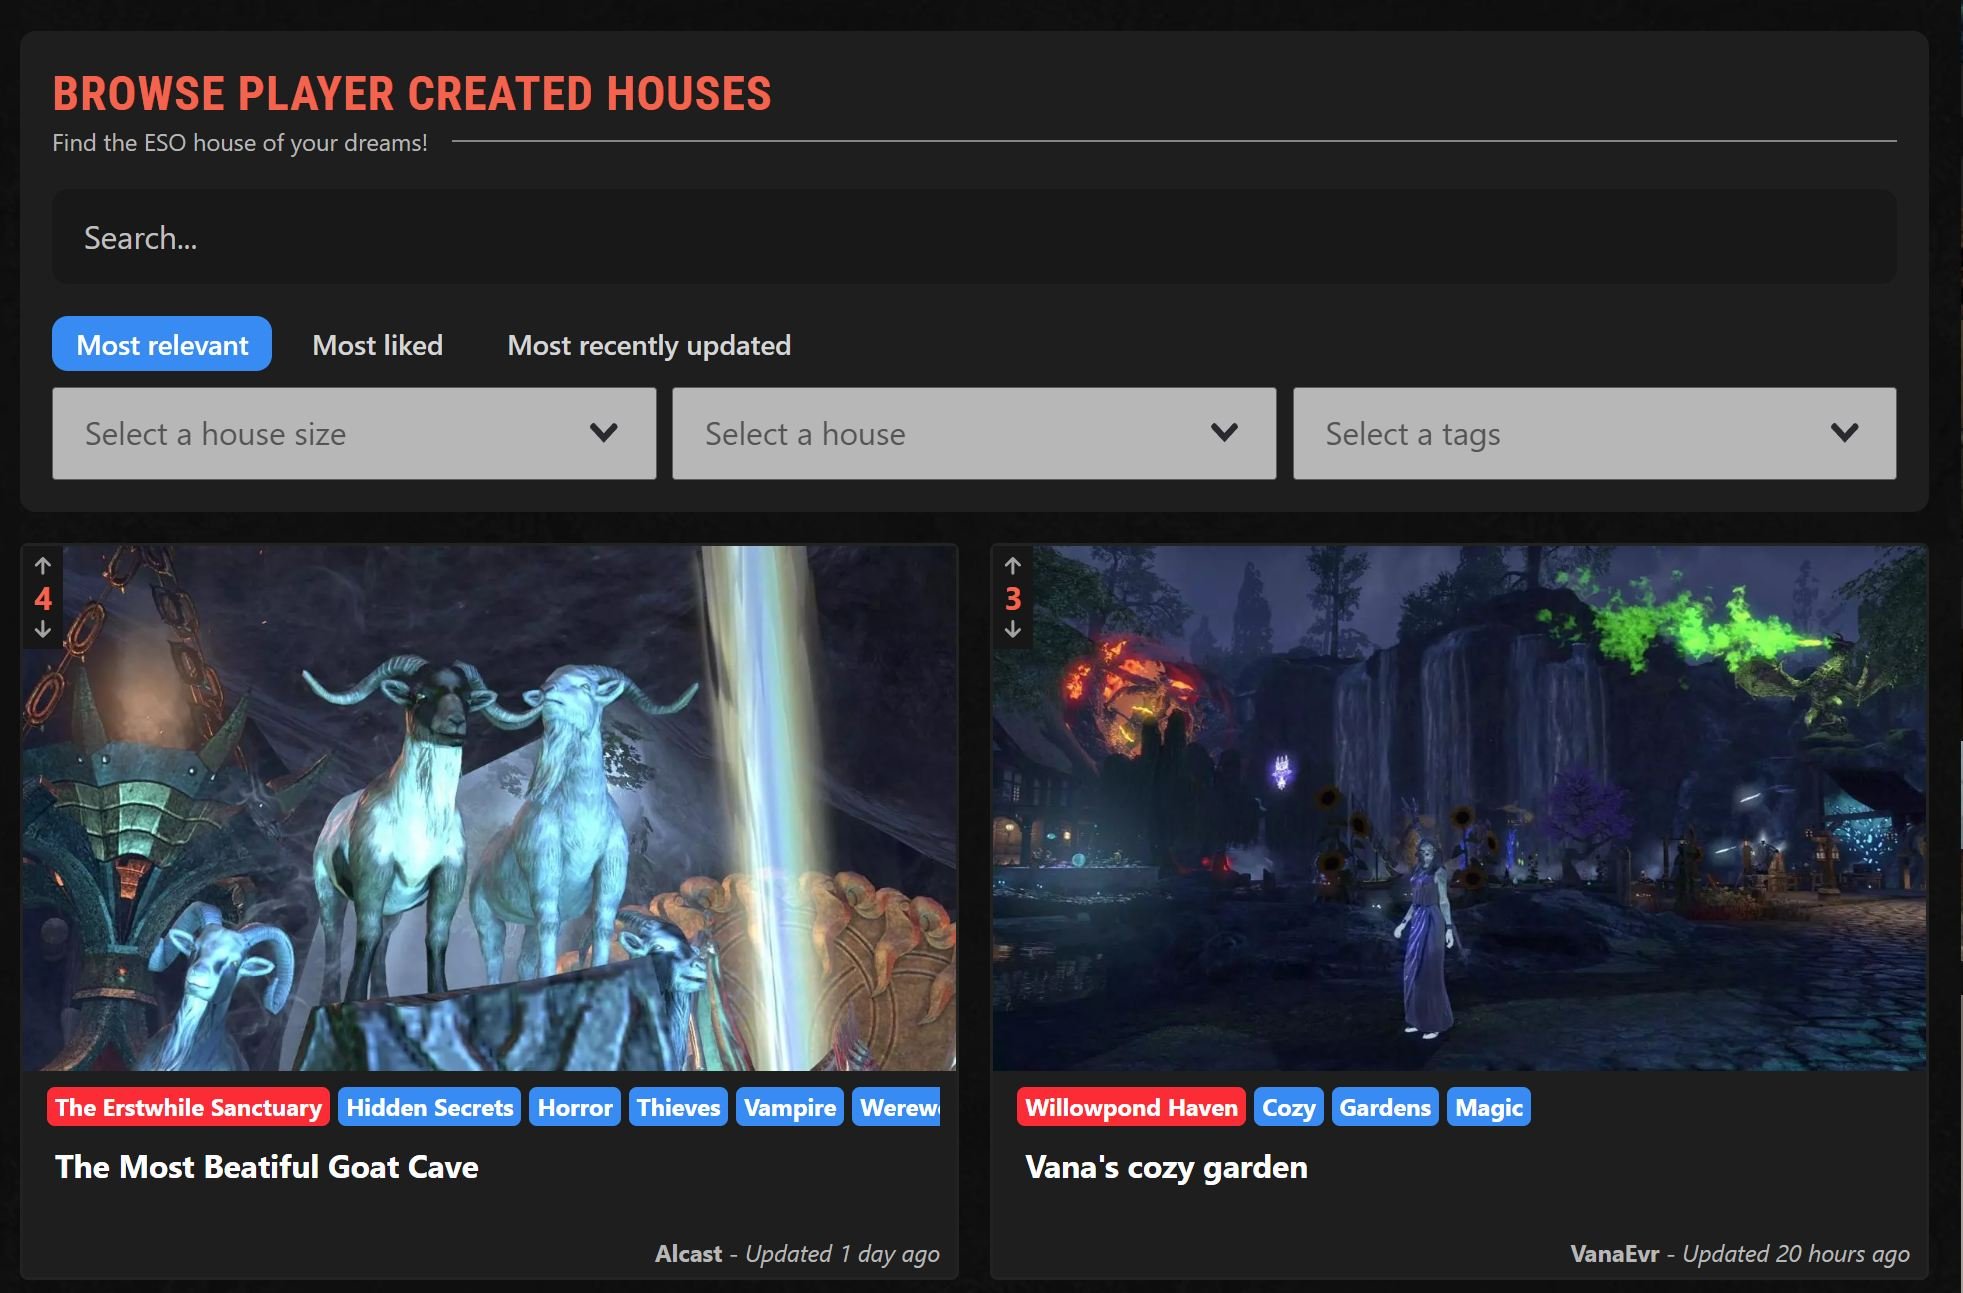Sort by Most liked
This screenshot has height=1293, width=1963.
click(x=377, y=345)
